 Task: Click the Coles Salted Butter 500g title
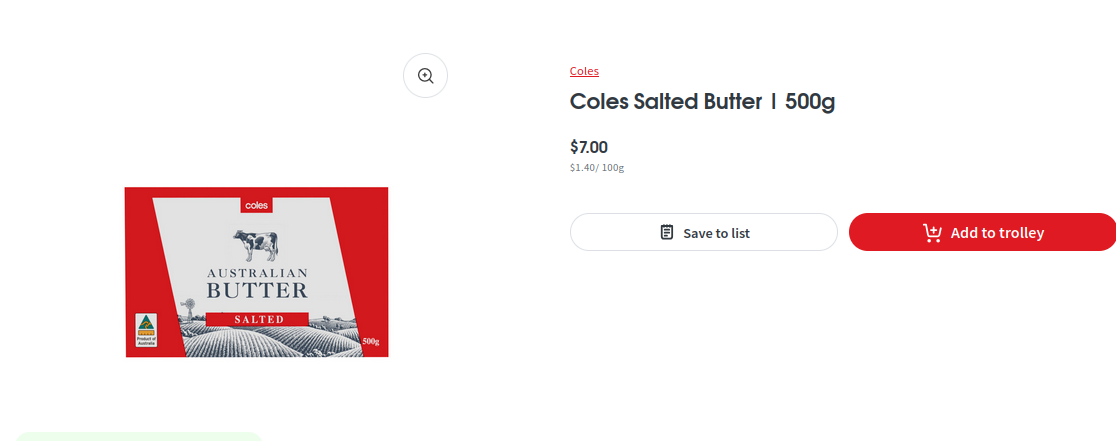pyautogui.click(x=702, y=102)
